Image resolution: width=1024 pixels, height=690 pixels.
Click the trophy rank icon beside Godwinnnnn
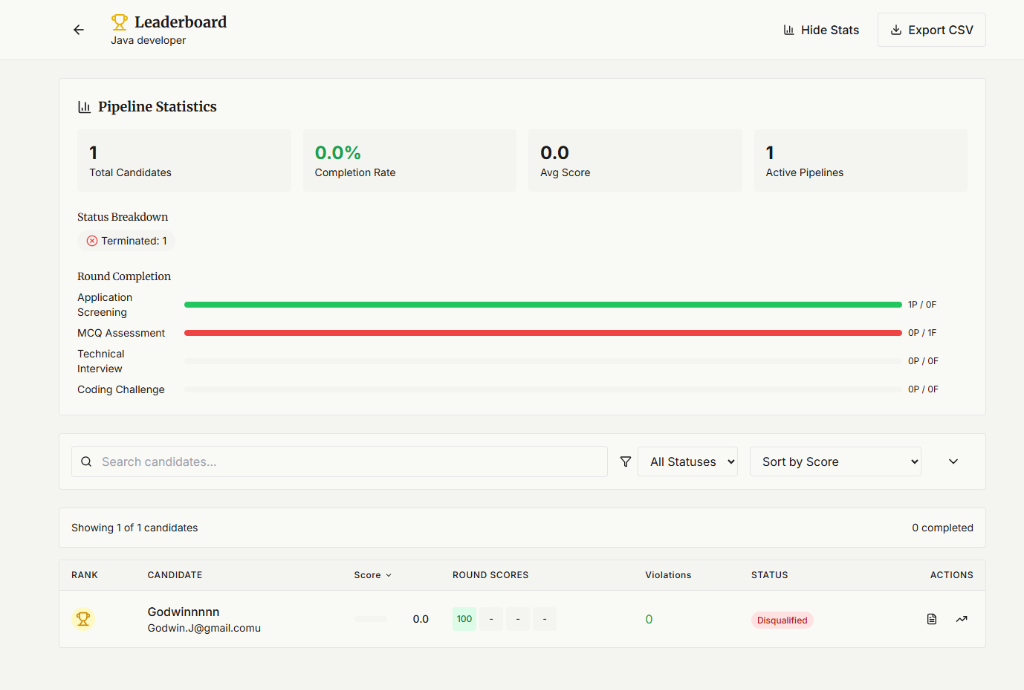[83, 618]
